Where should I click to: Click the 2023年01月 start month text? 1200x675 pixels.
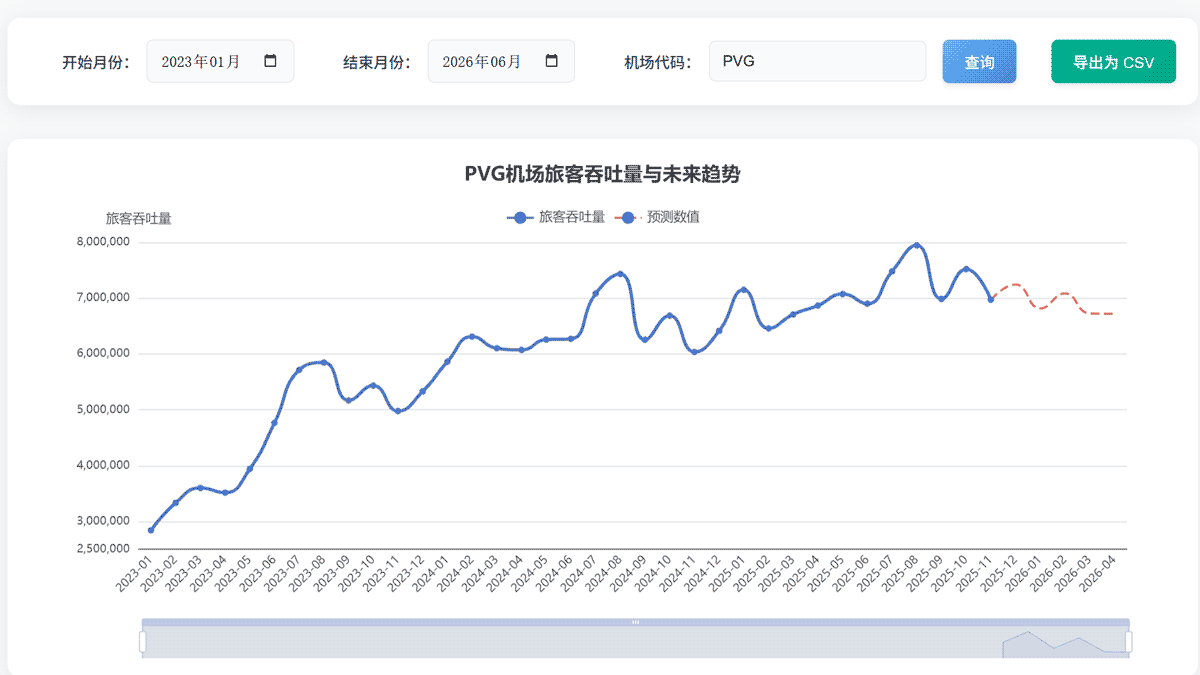pos(201,61)
